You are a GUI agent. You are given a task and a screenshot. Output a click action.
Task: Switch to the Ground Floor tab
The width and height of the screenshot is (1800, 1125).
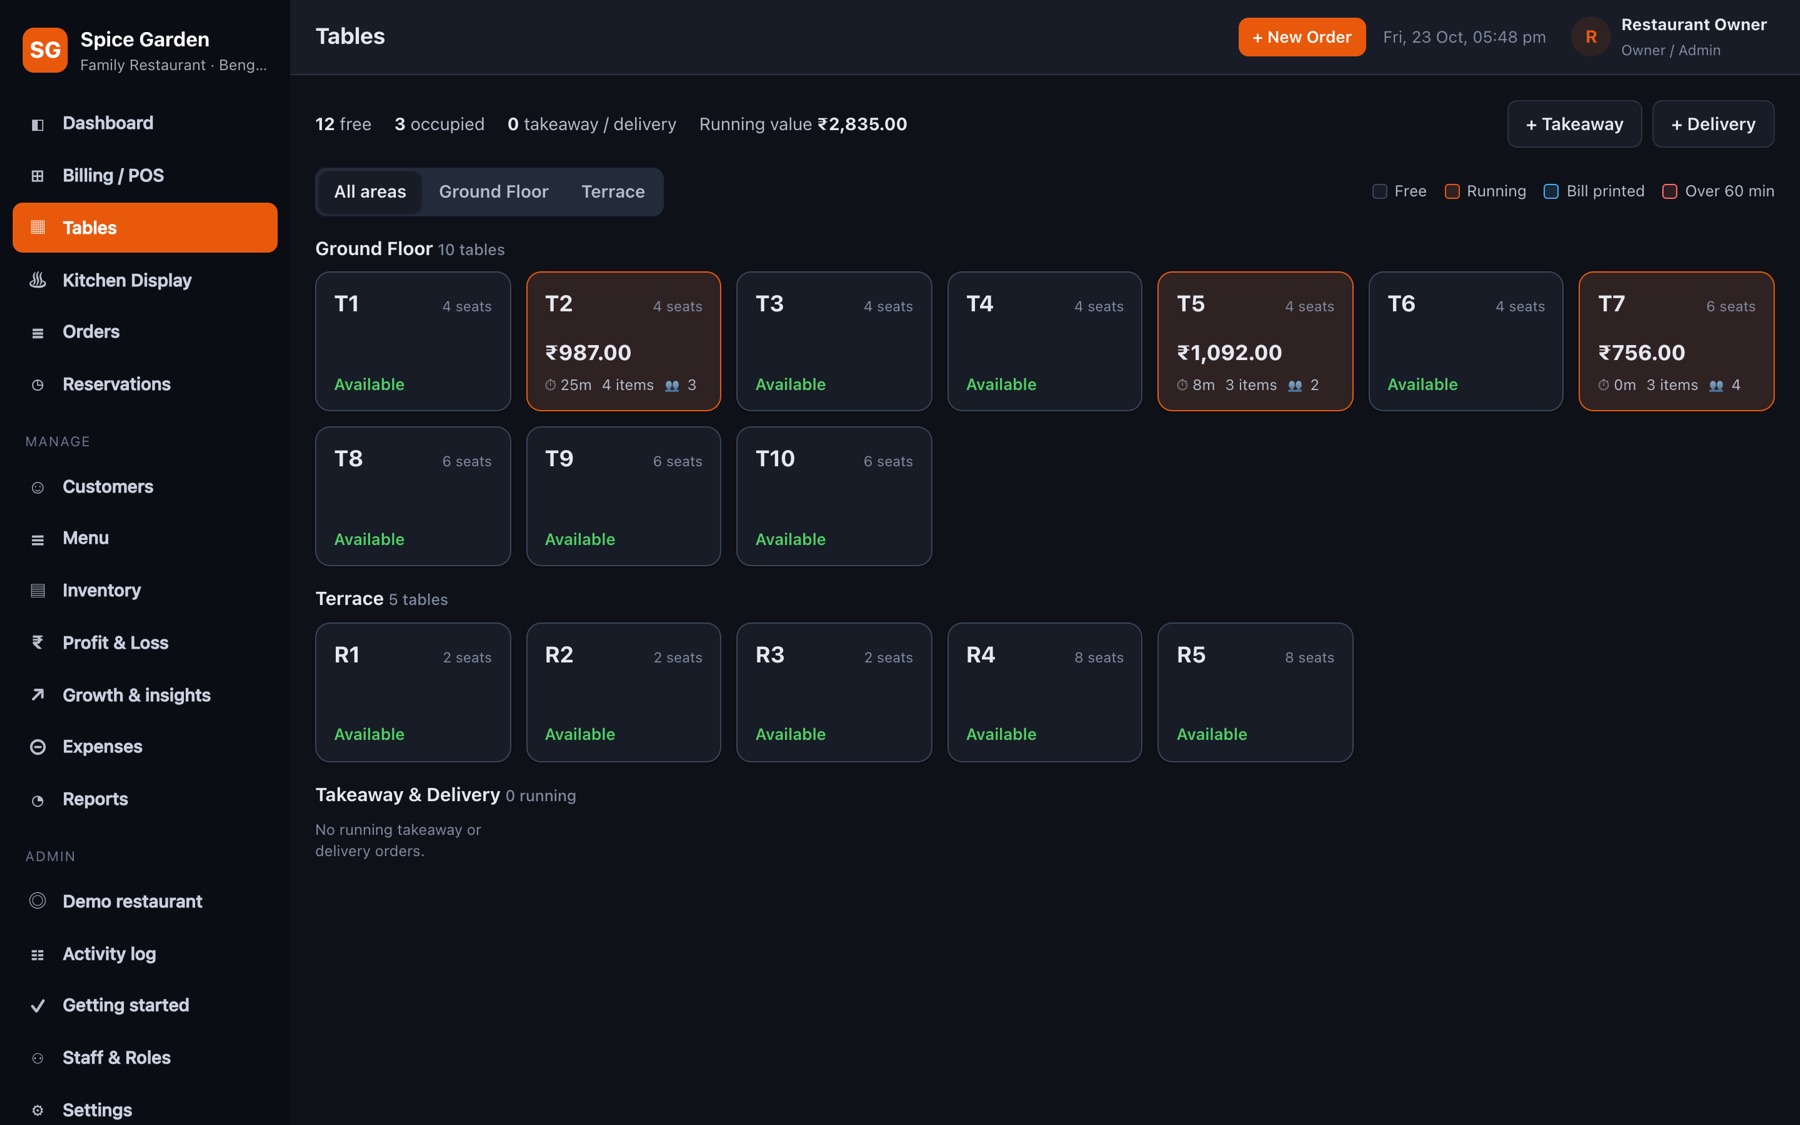494,191
